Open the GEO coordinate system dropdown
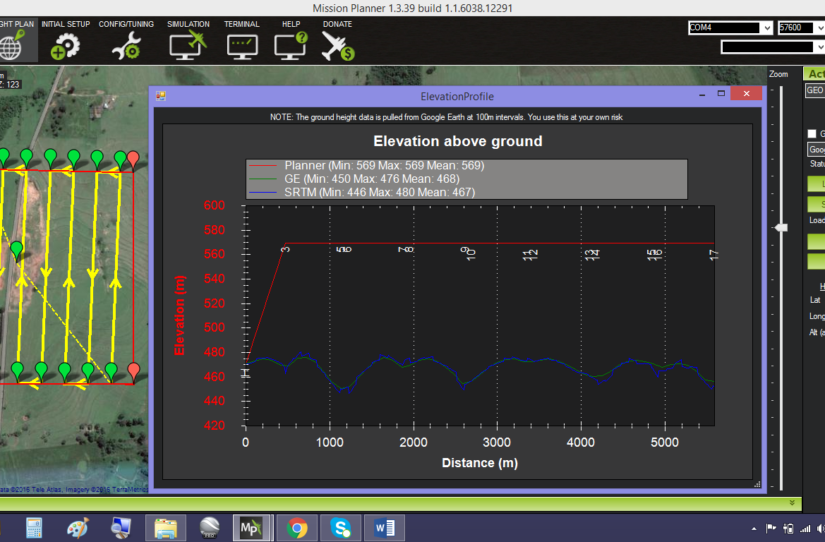 click(x=815, y=90)
